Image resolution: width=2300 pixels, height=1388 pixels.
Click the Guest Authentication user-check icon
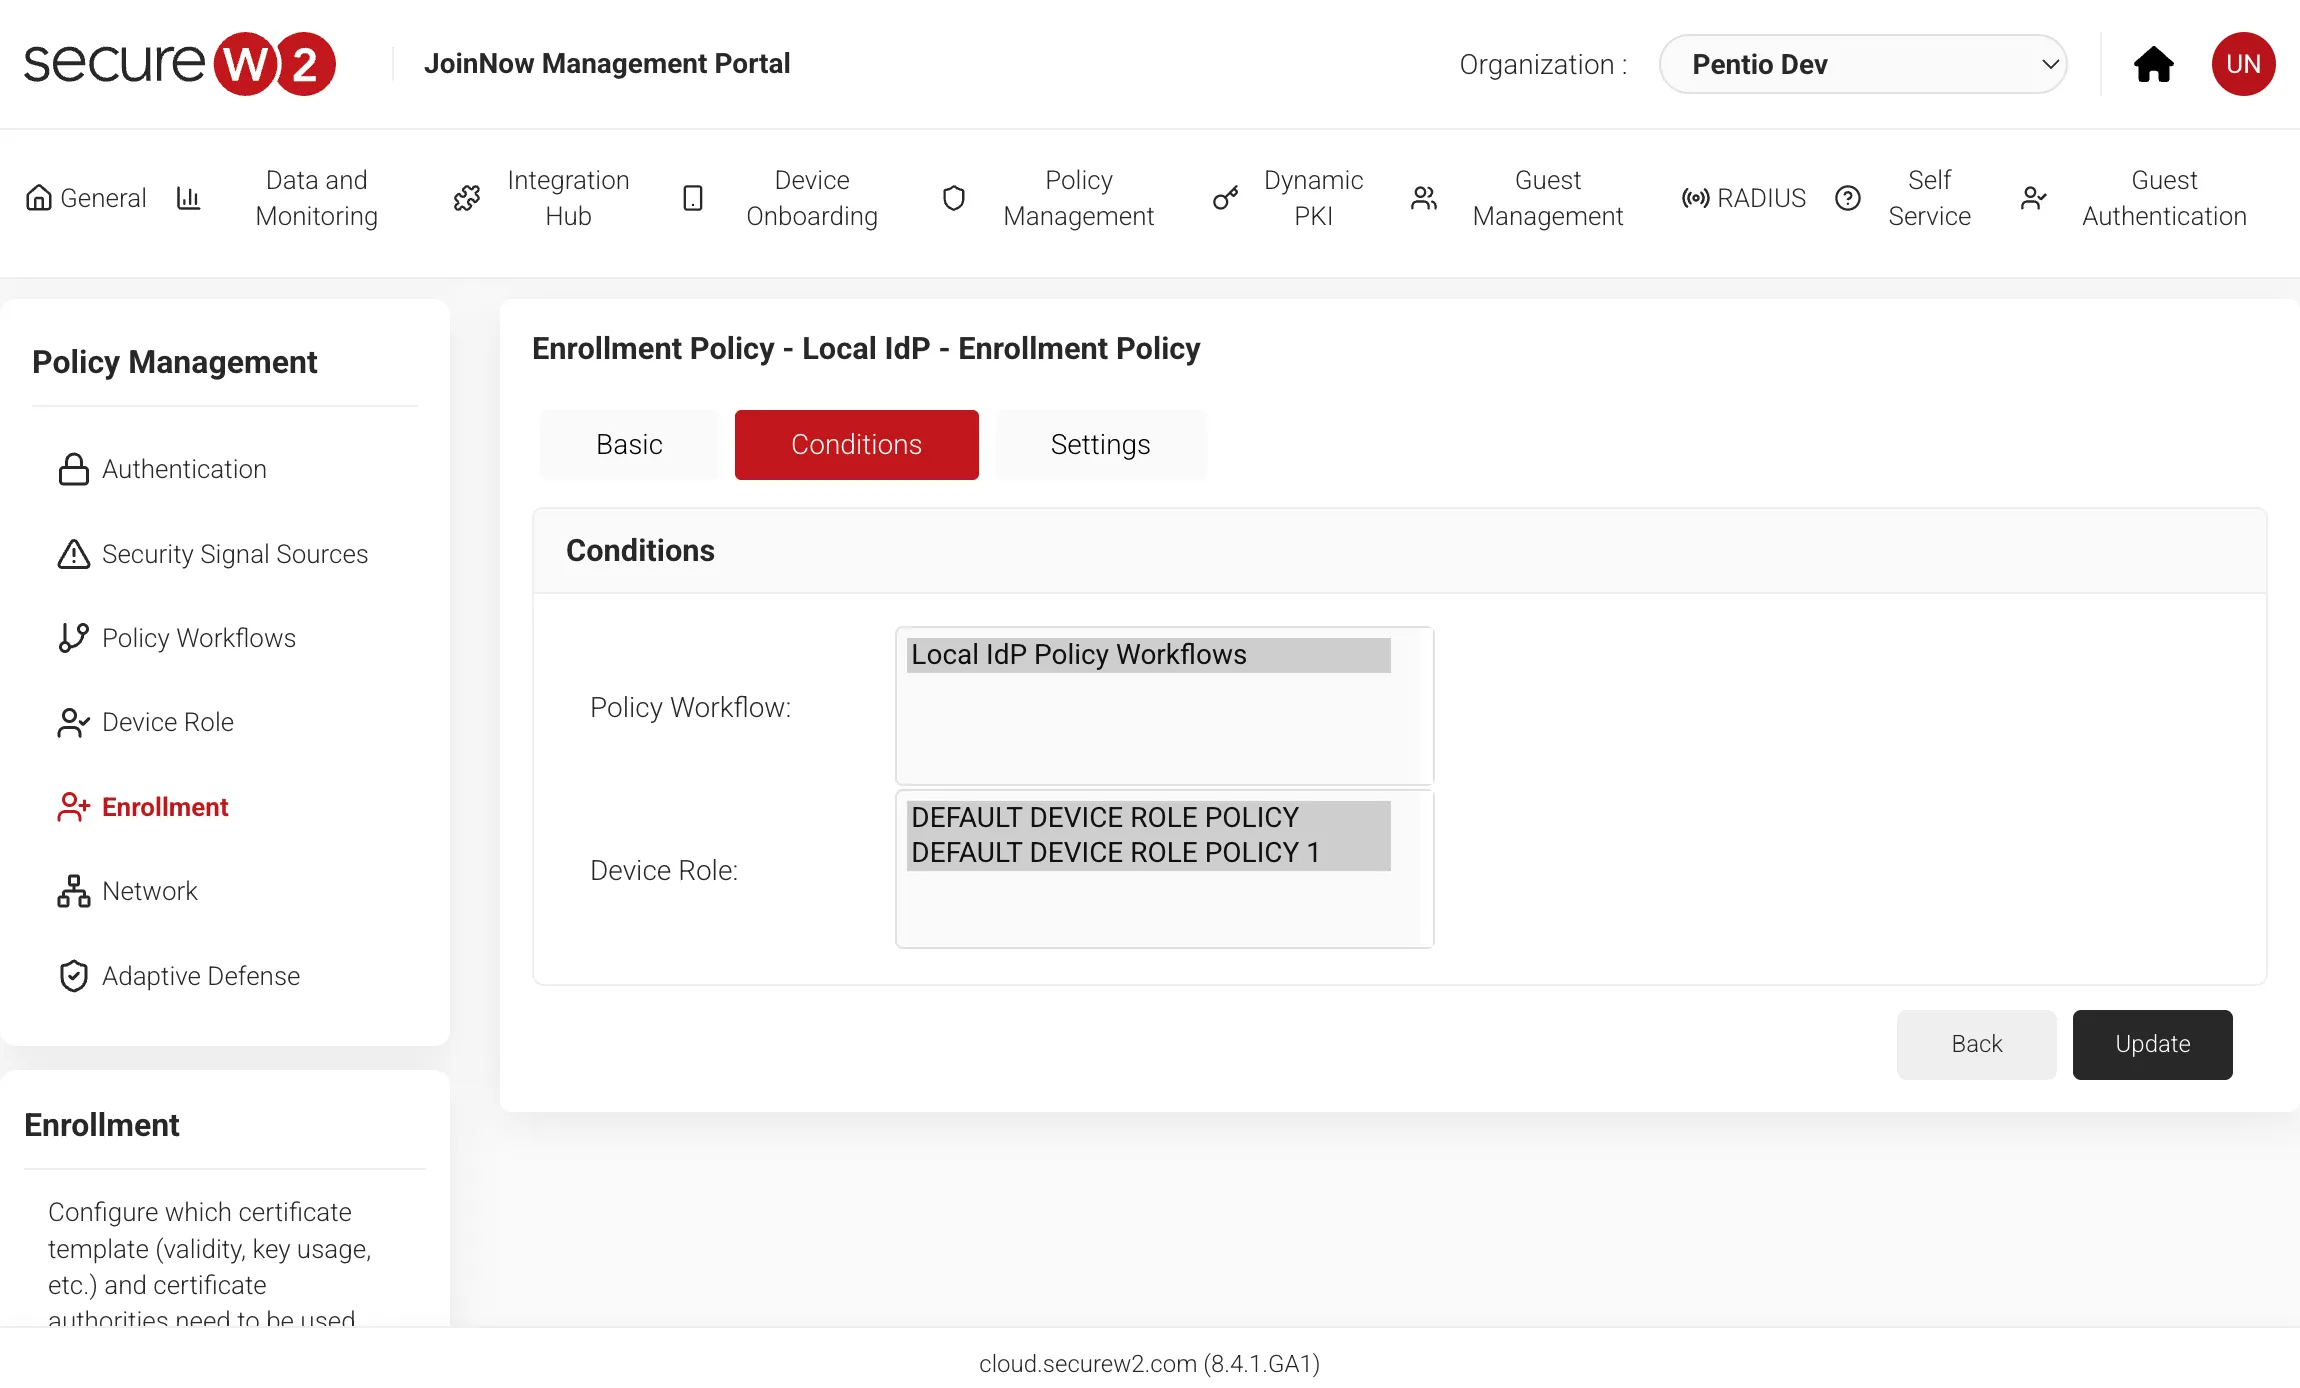(x=2033, y=198)
